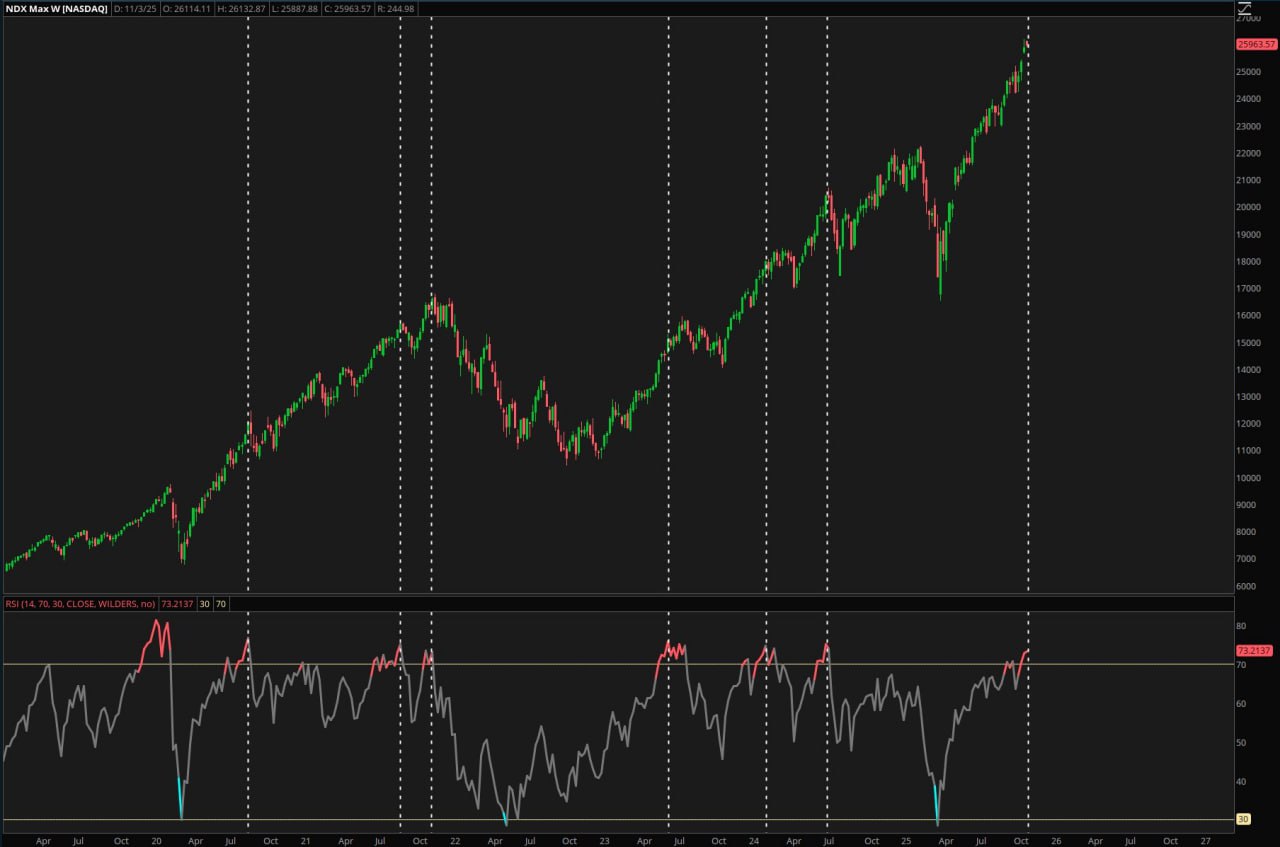Click the red 25963.57 price tag on axis

[1256, 44]
